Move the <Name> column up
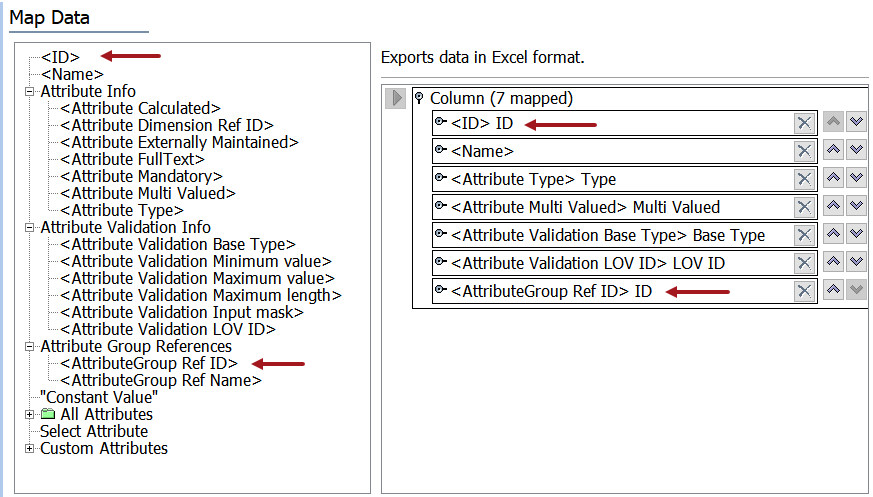This screenshot has width=873, height=497. point(833,151)
